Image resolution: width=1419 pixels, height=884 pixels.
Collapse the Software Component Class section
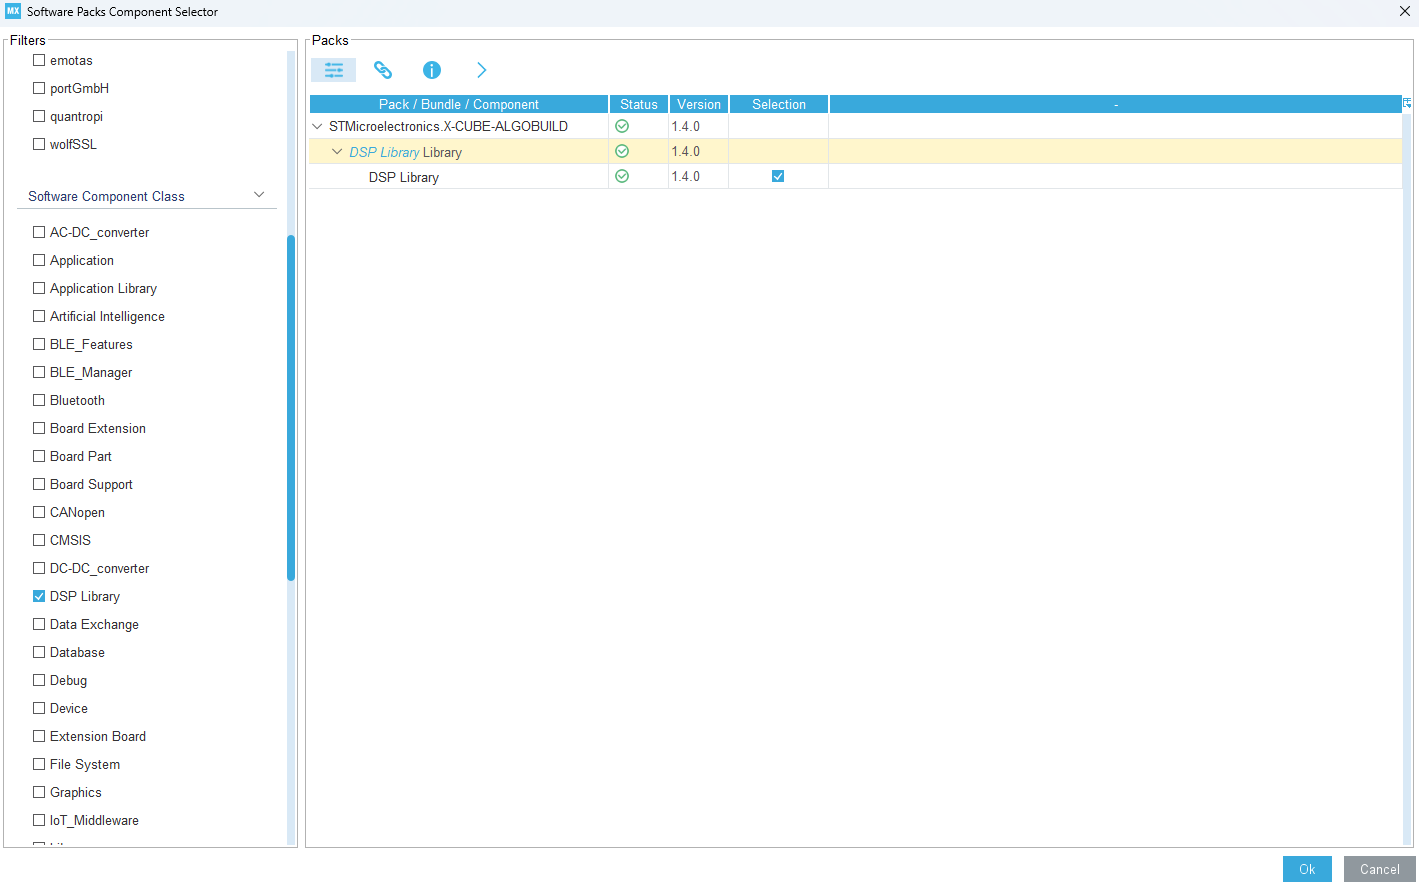tap(259, 194)
